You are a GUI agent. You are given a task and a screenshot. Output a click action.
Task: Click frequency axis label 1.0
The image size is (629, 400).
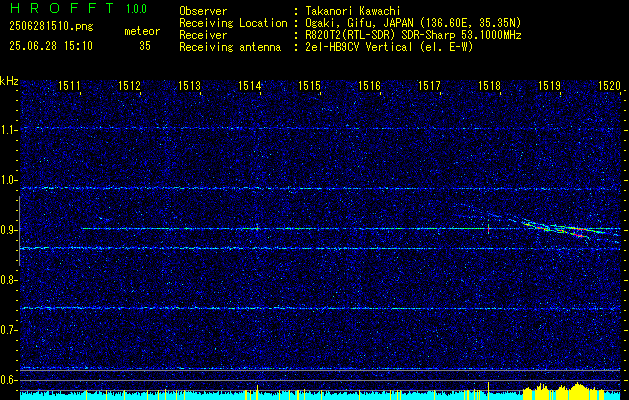9,181
